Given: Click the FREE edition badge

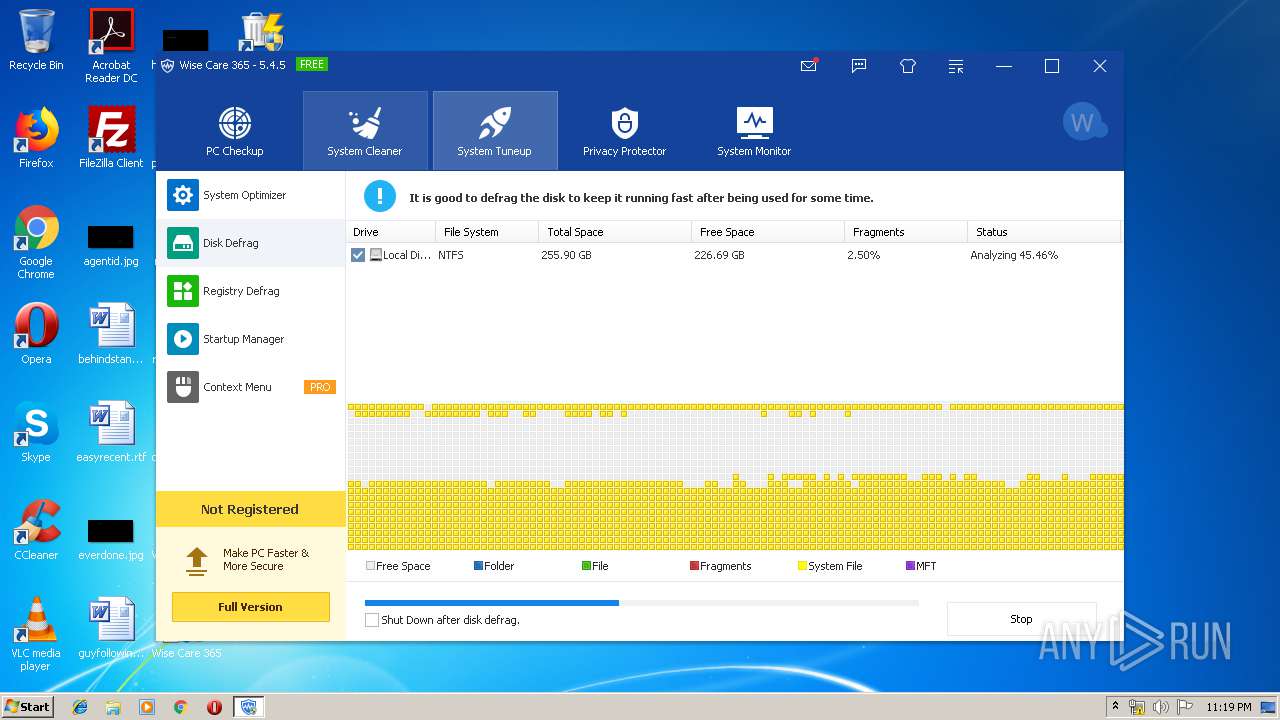Looking at the screenshot, I should (x=312, y=64).
